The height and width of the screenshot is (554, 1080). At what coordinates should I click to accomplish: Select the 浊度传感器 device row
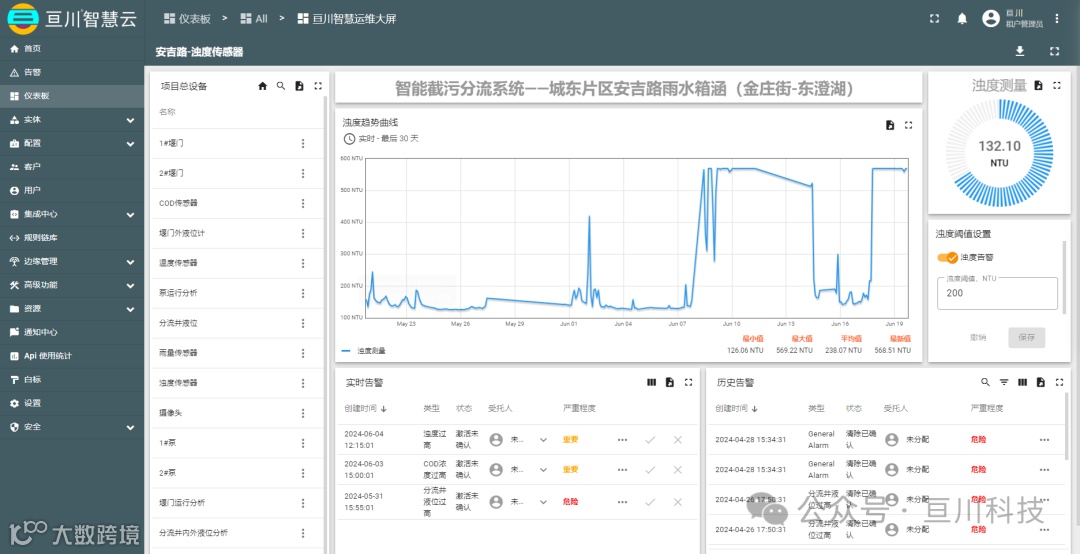(236, 383)
